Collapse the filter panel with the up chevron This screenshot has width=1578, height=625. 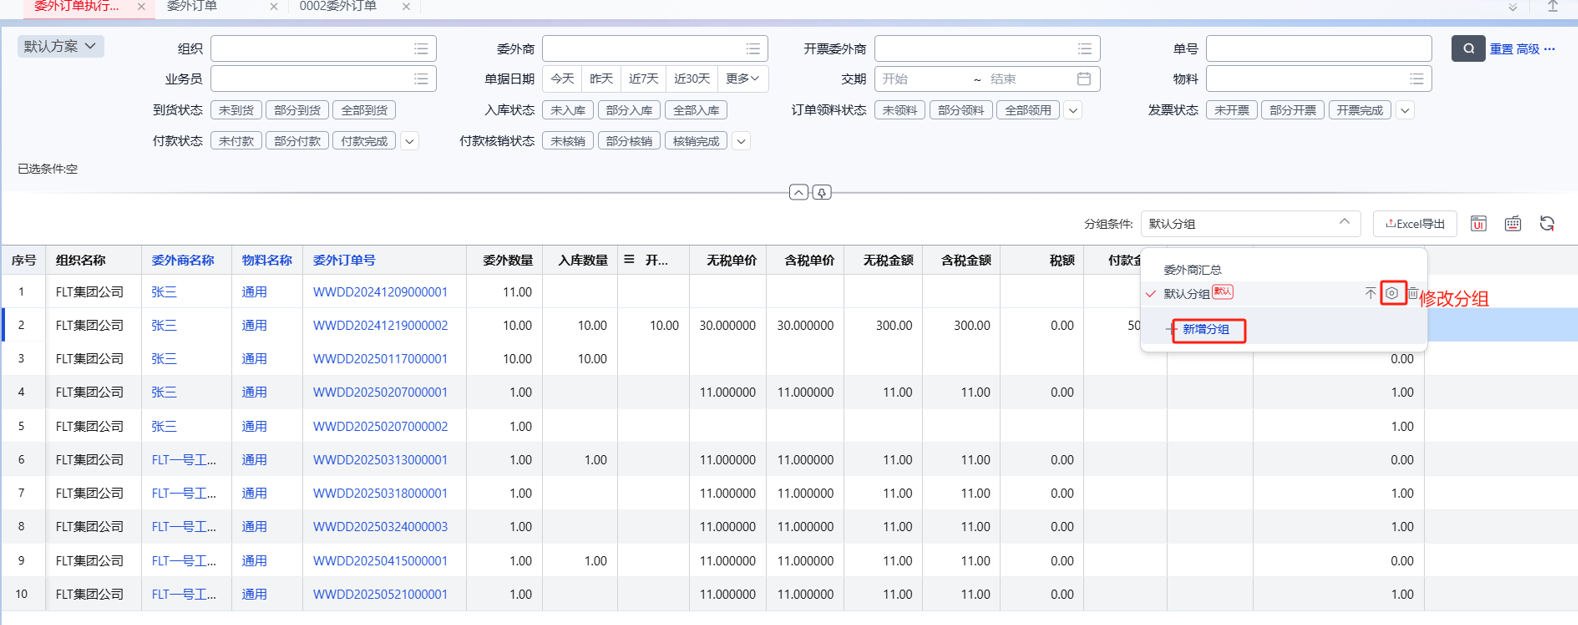point(798,192)
